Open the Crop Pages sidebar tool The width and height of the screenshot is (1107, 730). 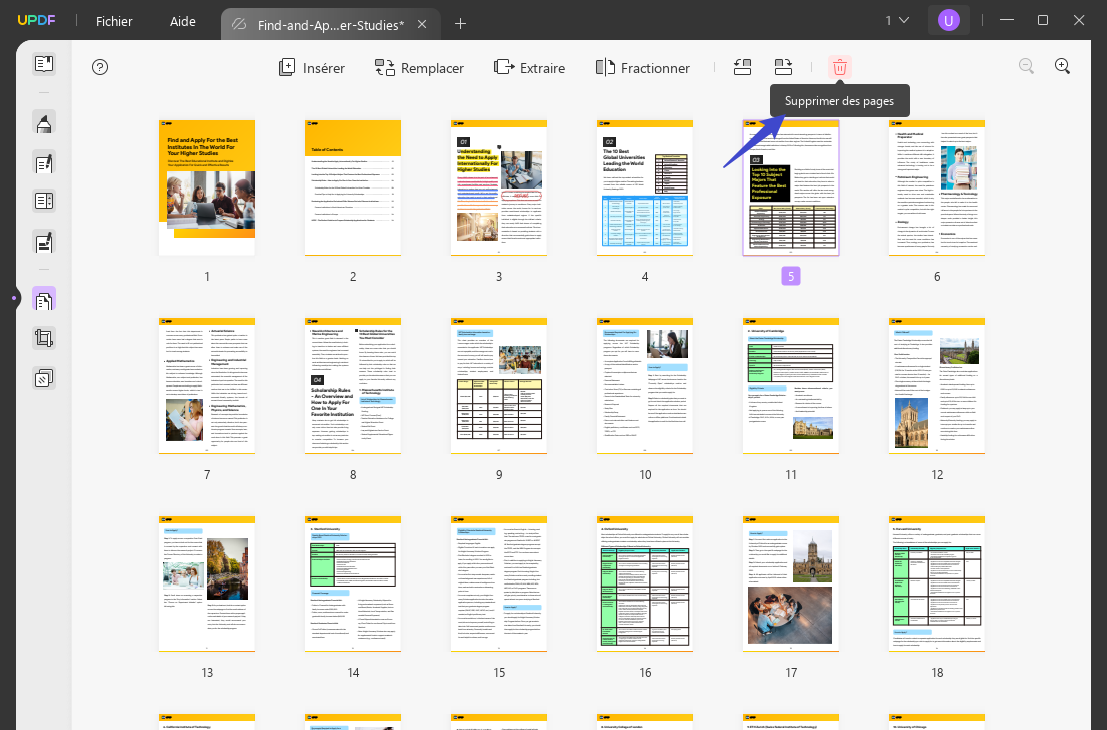click(44, 338)
